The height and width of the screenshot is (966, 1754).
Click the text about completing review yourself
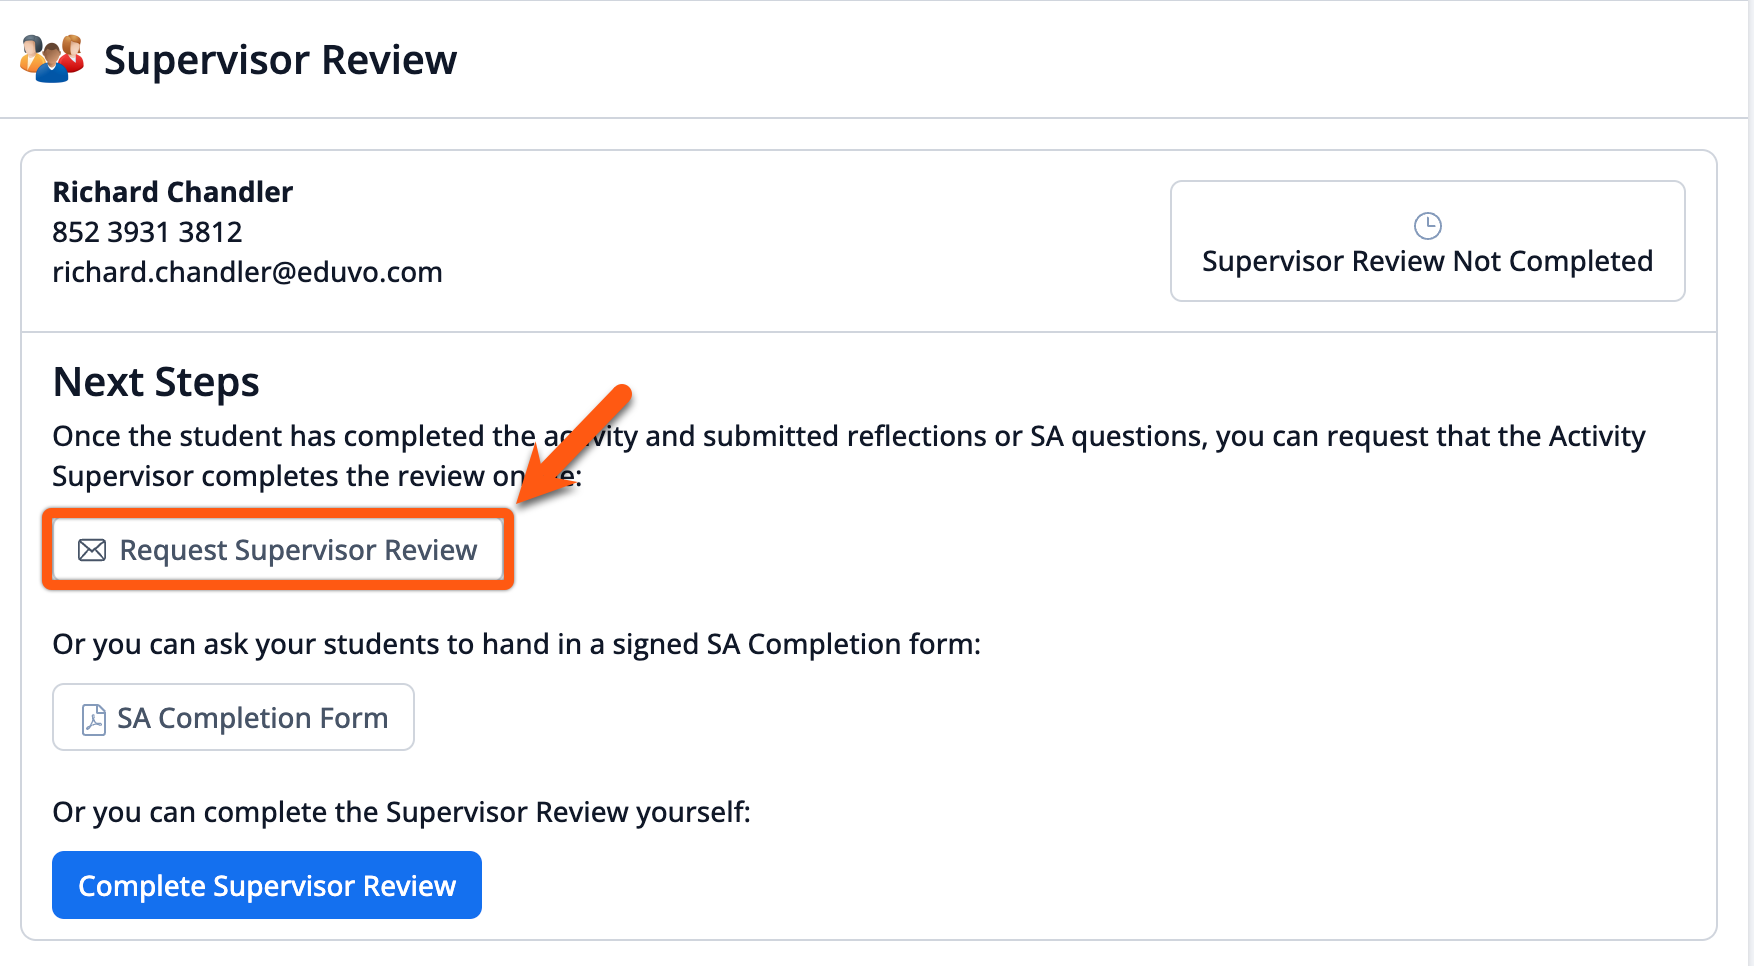pyautogui.click(x=401, y=812)
